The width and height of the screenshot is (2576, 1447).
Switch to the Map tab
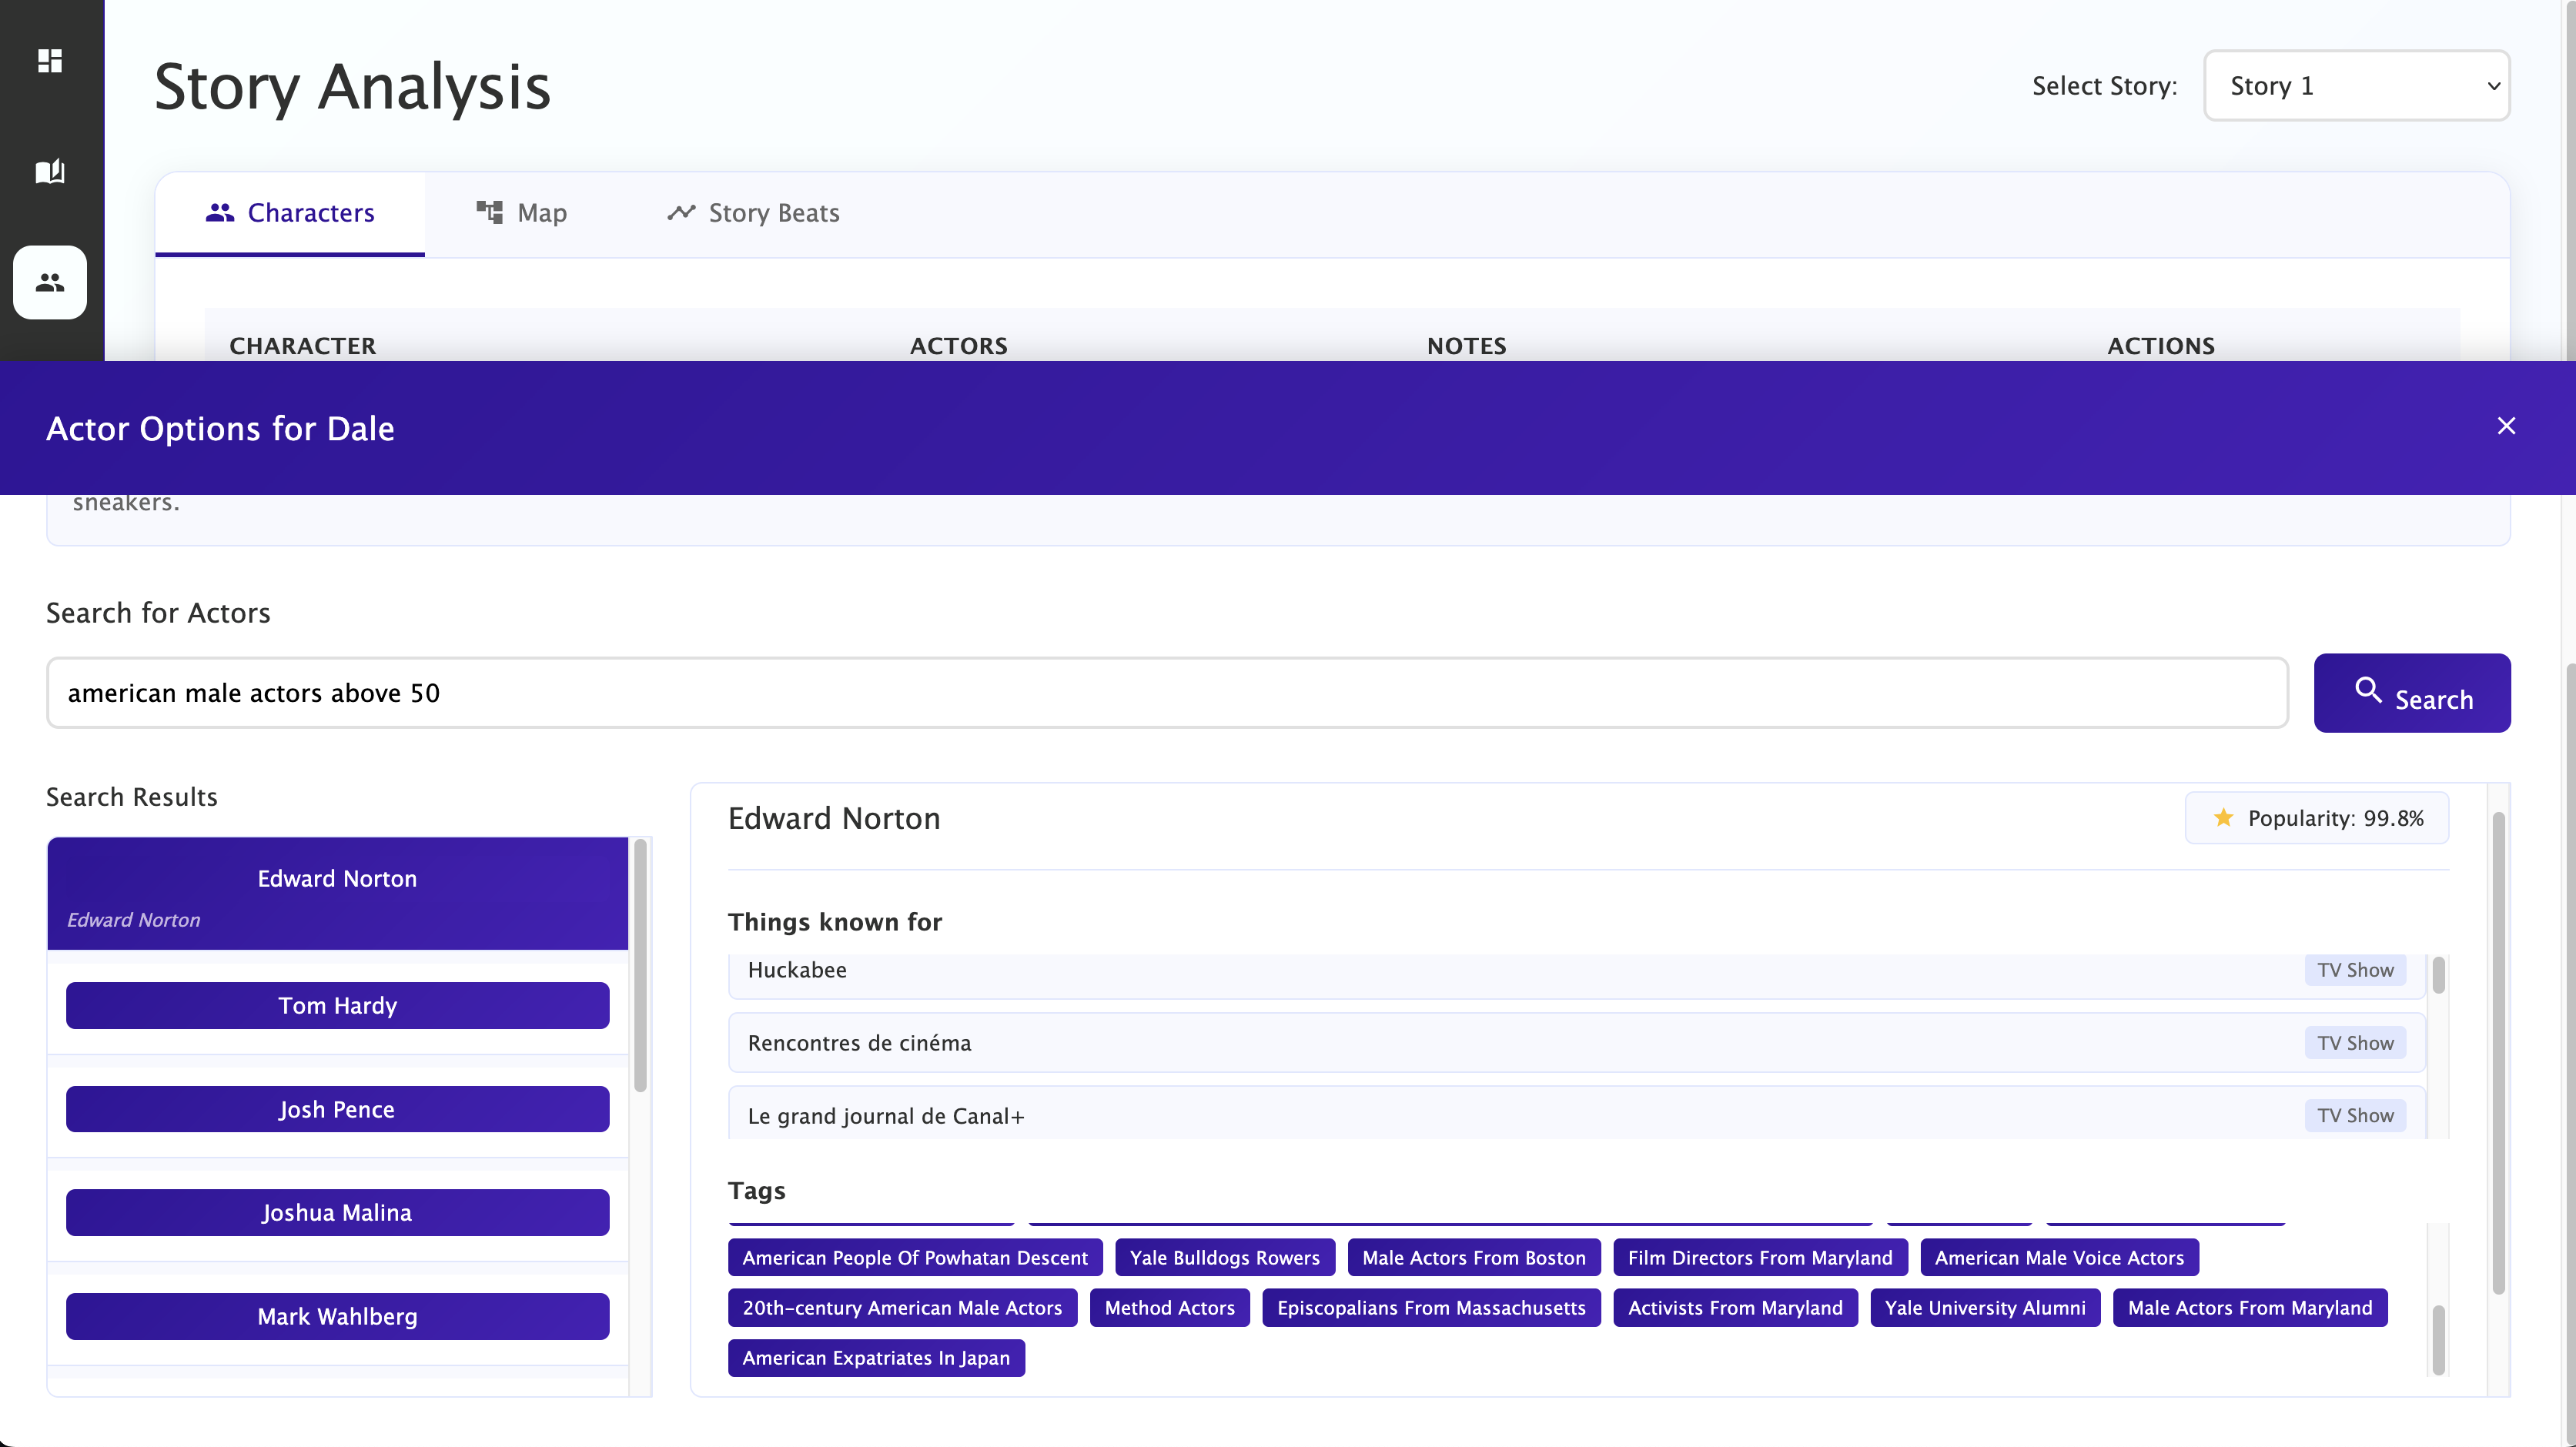(522, 213)
